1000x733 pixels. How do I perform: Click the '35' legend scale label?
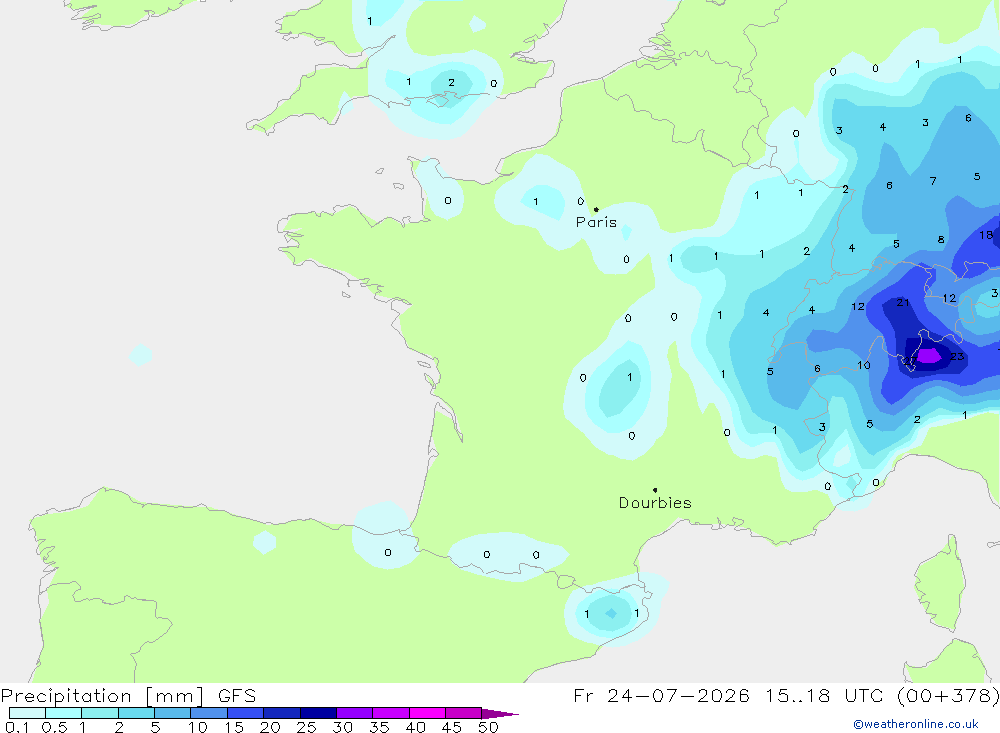pyautogui.click(x=379, y=727)
